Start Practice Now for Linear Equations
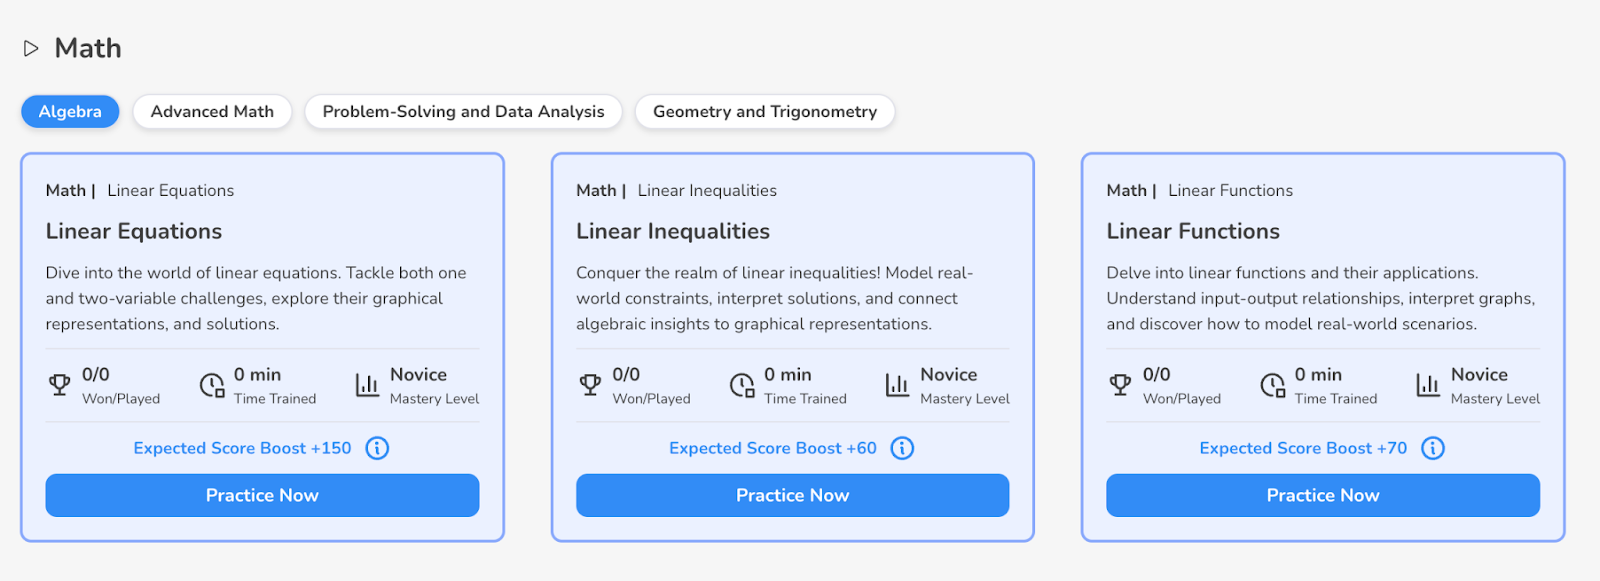The width and height of the screenshot is (1600, 581). (262, 495)
